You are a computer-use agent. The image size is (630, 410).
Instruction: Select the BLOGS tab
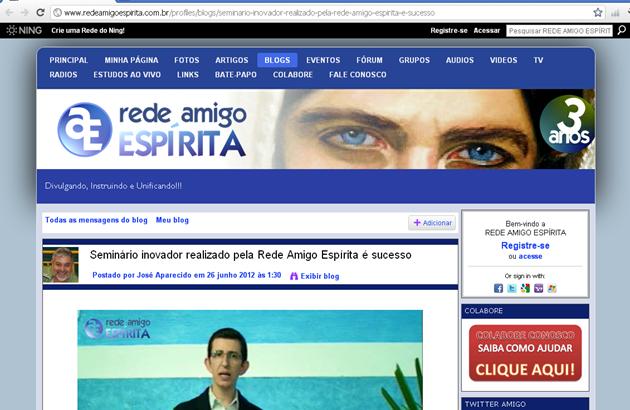pyautogui.click(x=277, y=60)
